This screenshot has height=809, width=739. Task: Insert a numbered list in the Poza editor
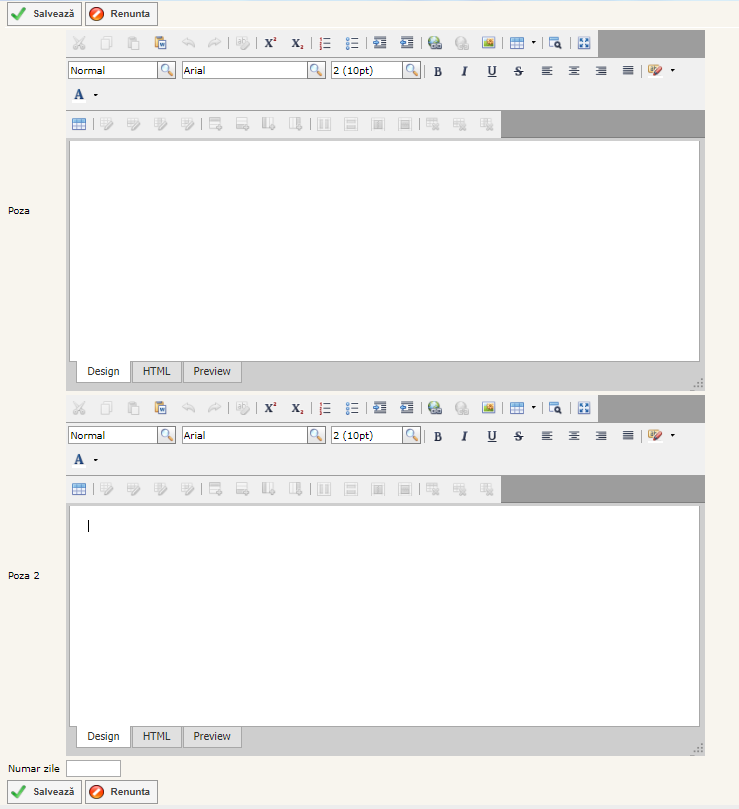(x=325, y=43)
